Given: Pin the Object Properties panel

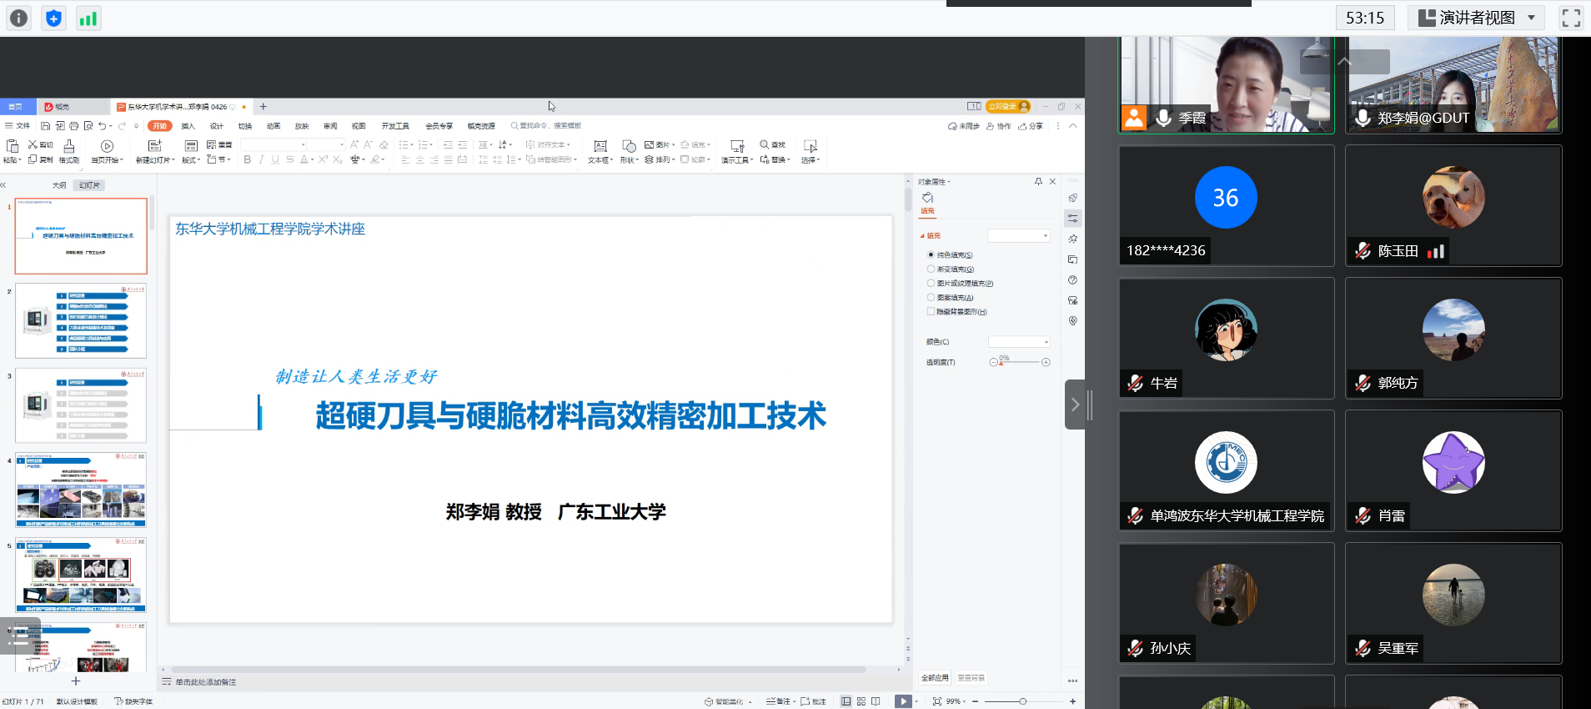Looking at the screenshot, I should 1038,182.
